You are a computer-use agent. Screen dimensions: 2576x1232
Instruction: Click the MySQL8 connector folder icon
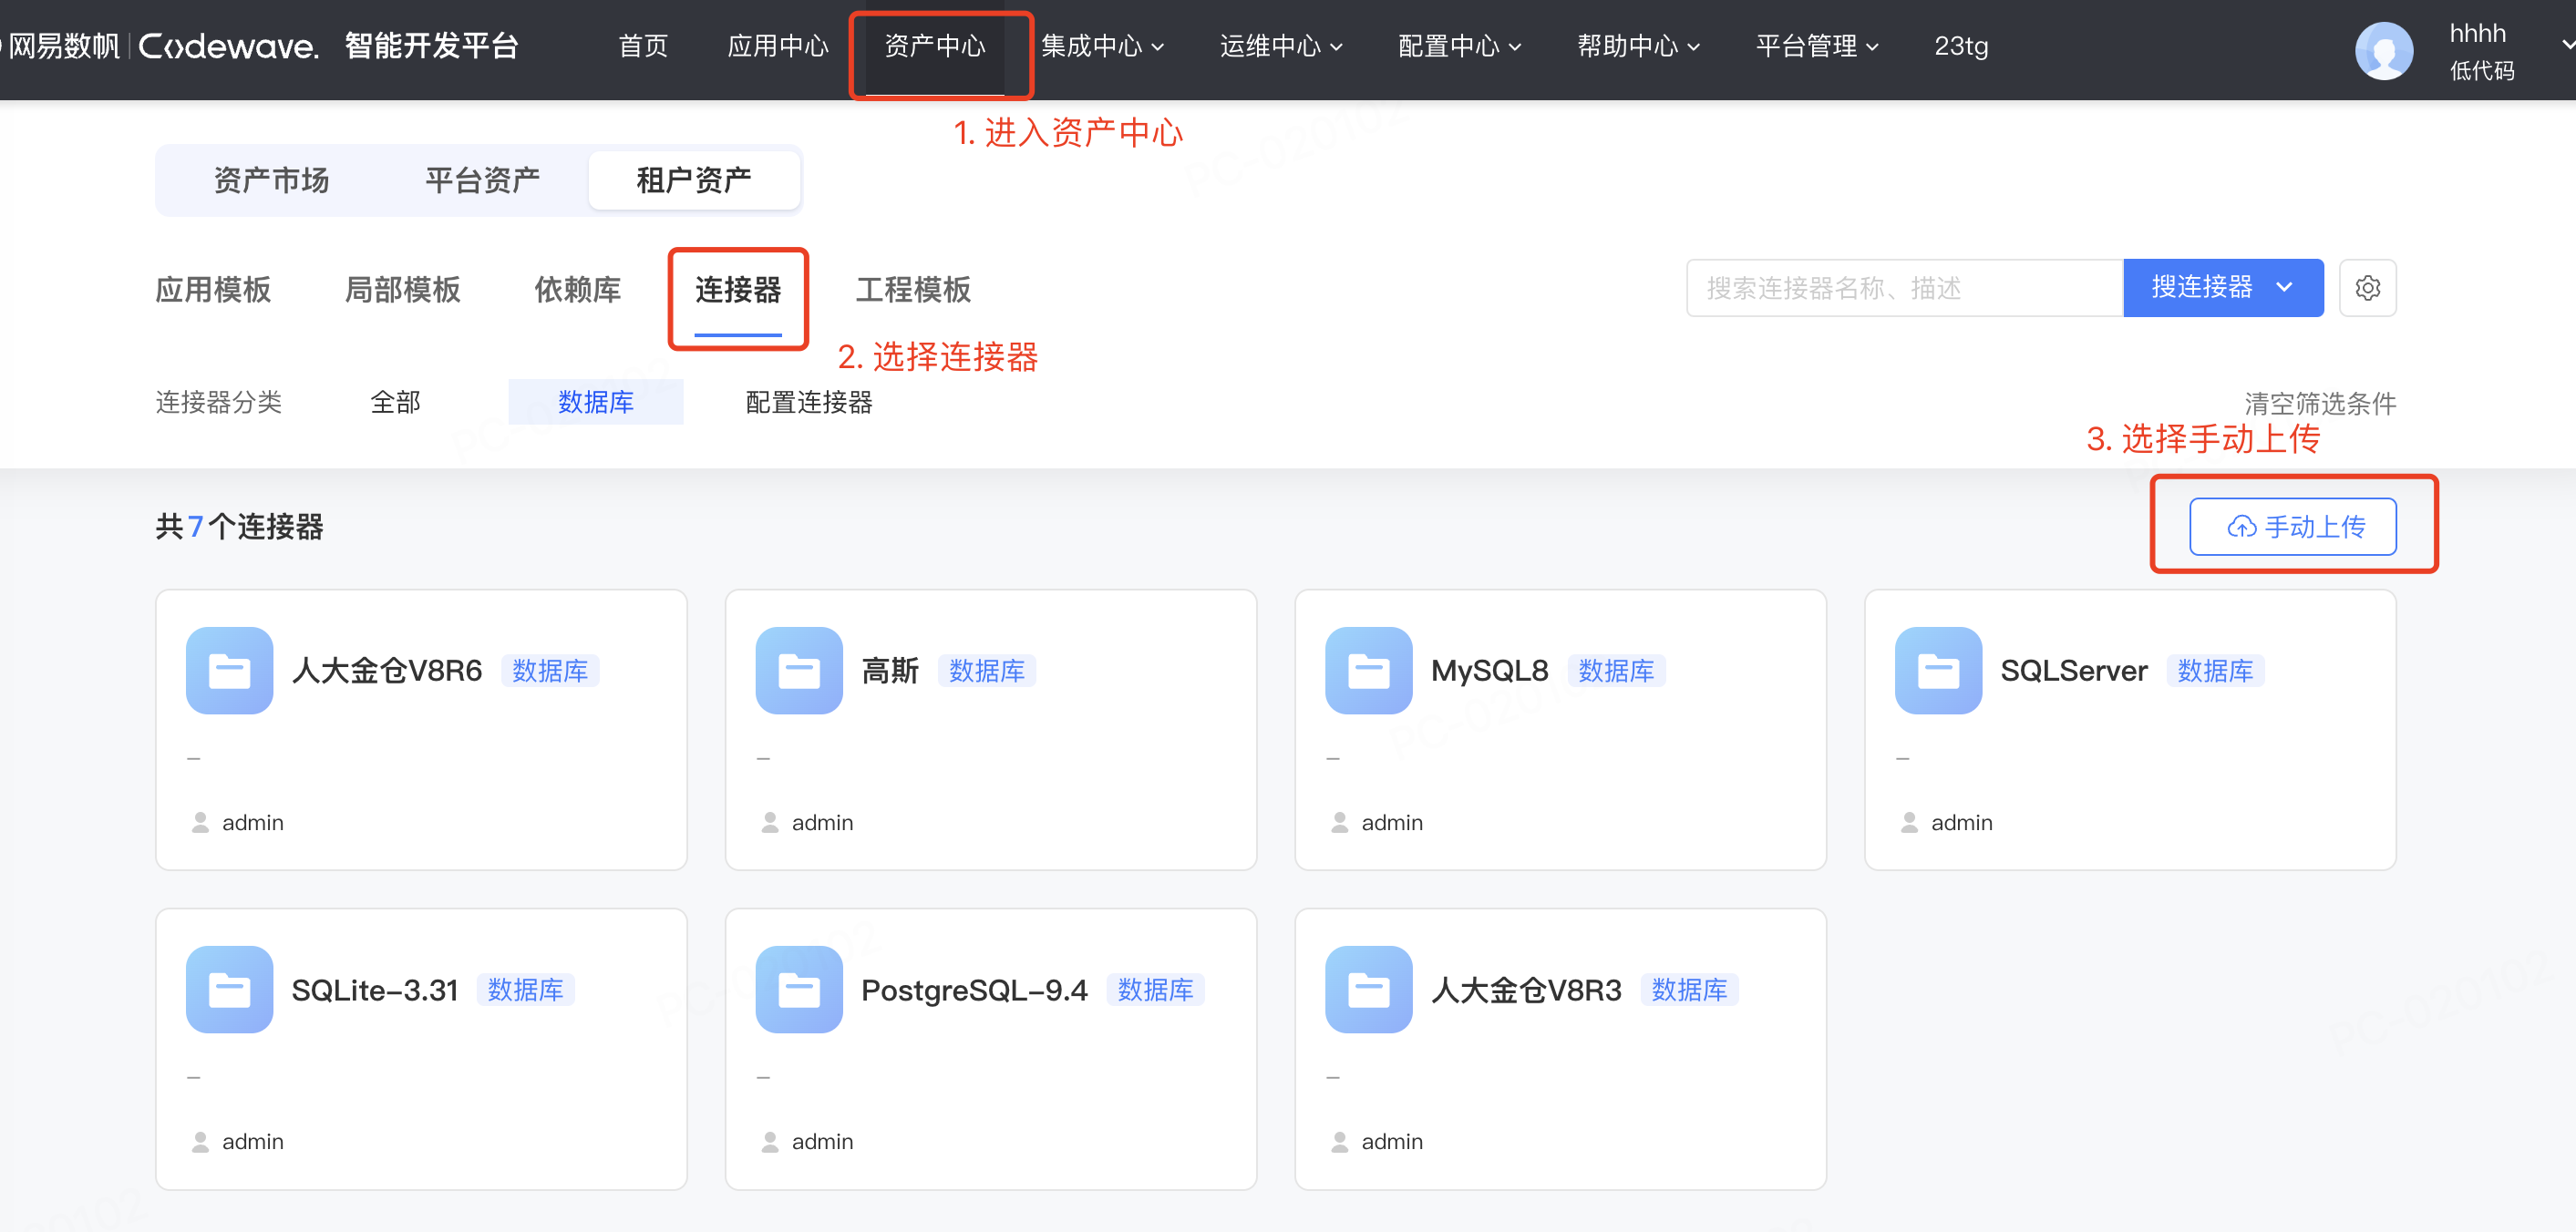tap(1368, 670)
